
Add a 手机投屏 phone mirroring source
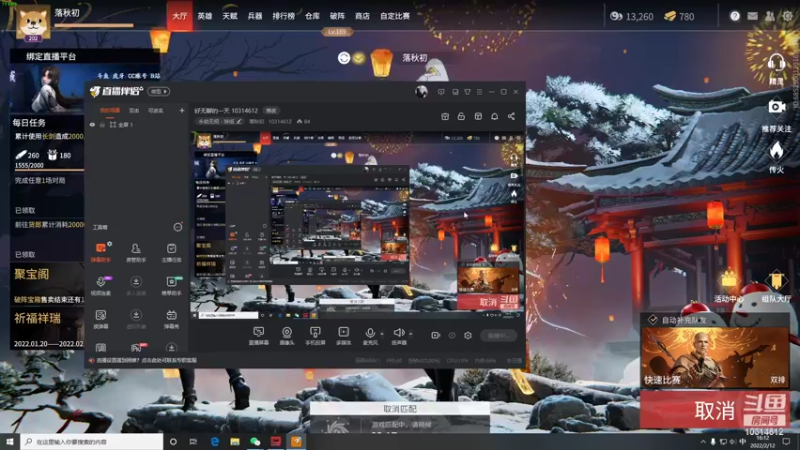click(315, 336)
